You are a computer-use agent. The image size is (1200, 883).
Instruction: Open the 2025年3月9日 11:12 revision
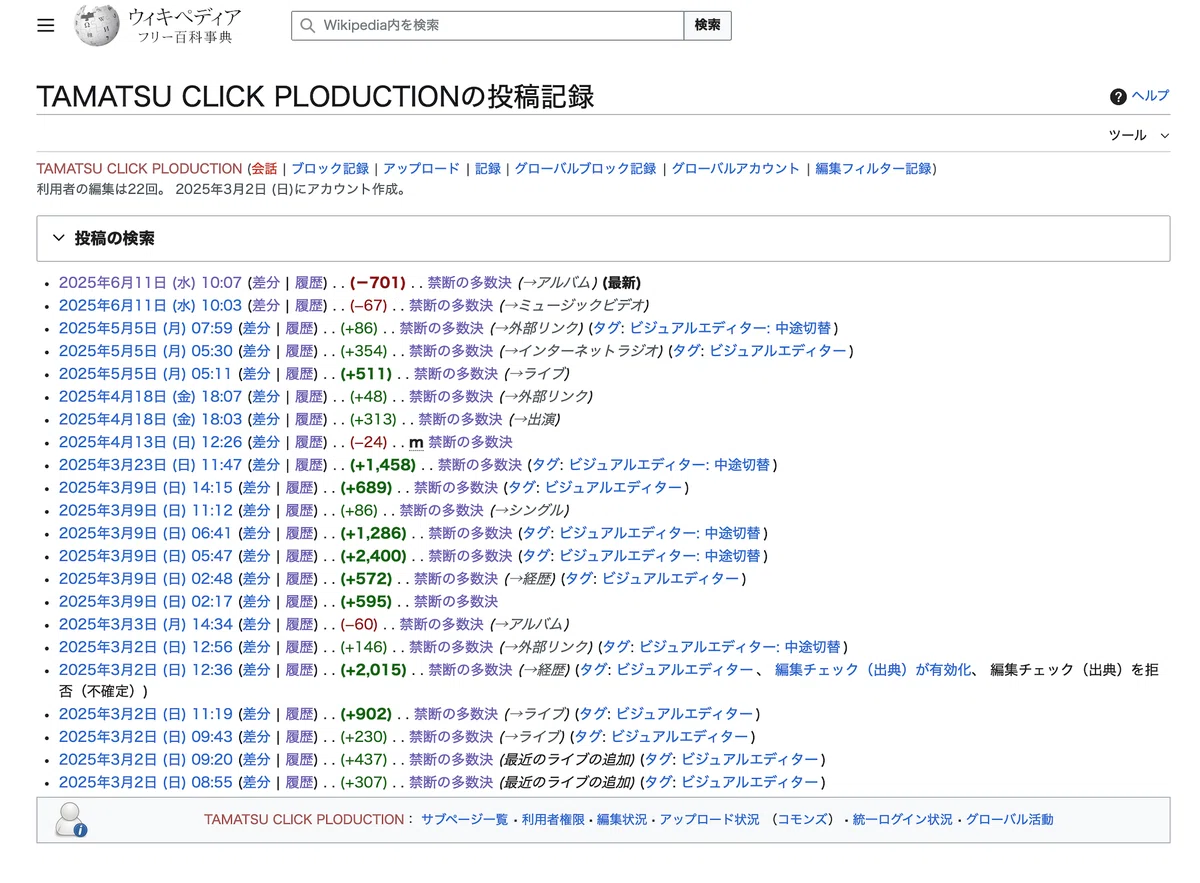pyautogui.click(x=145, y=511)
